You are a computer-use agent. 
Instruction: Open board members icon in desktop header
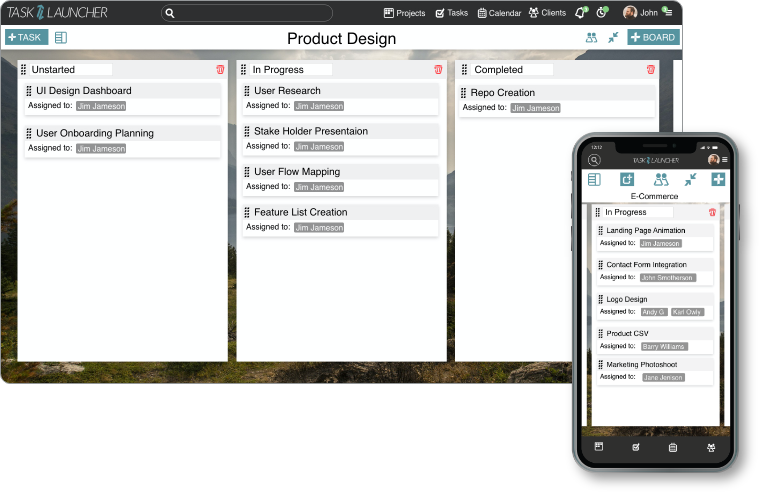coord(591,38)
